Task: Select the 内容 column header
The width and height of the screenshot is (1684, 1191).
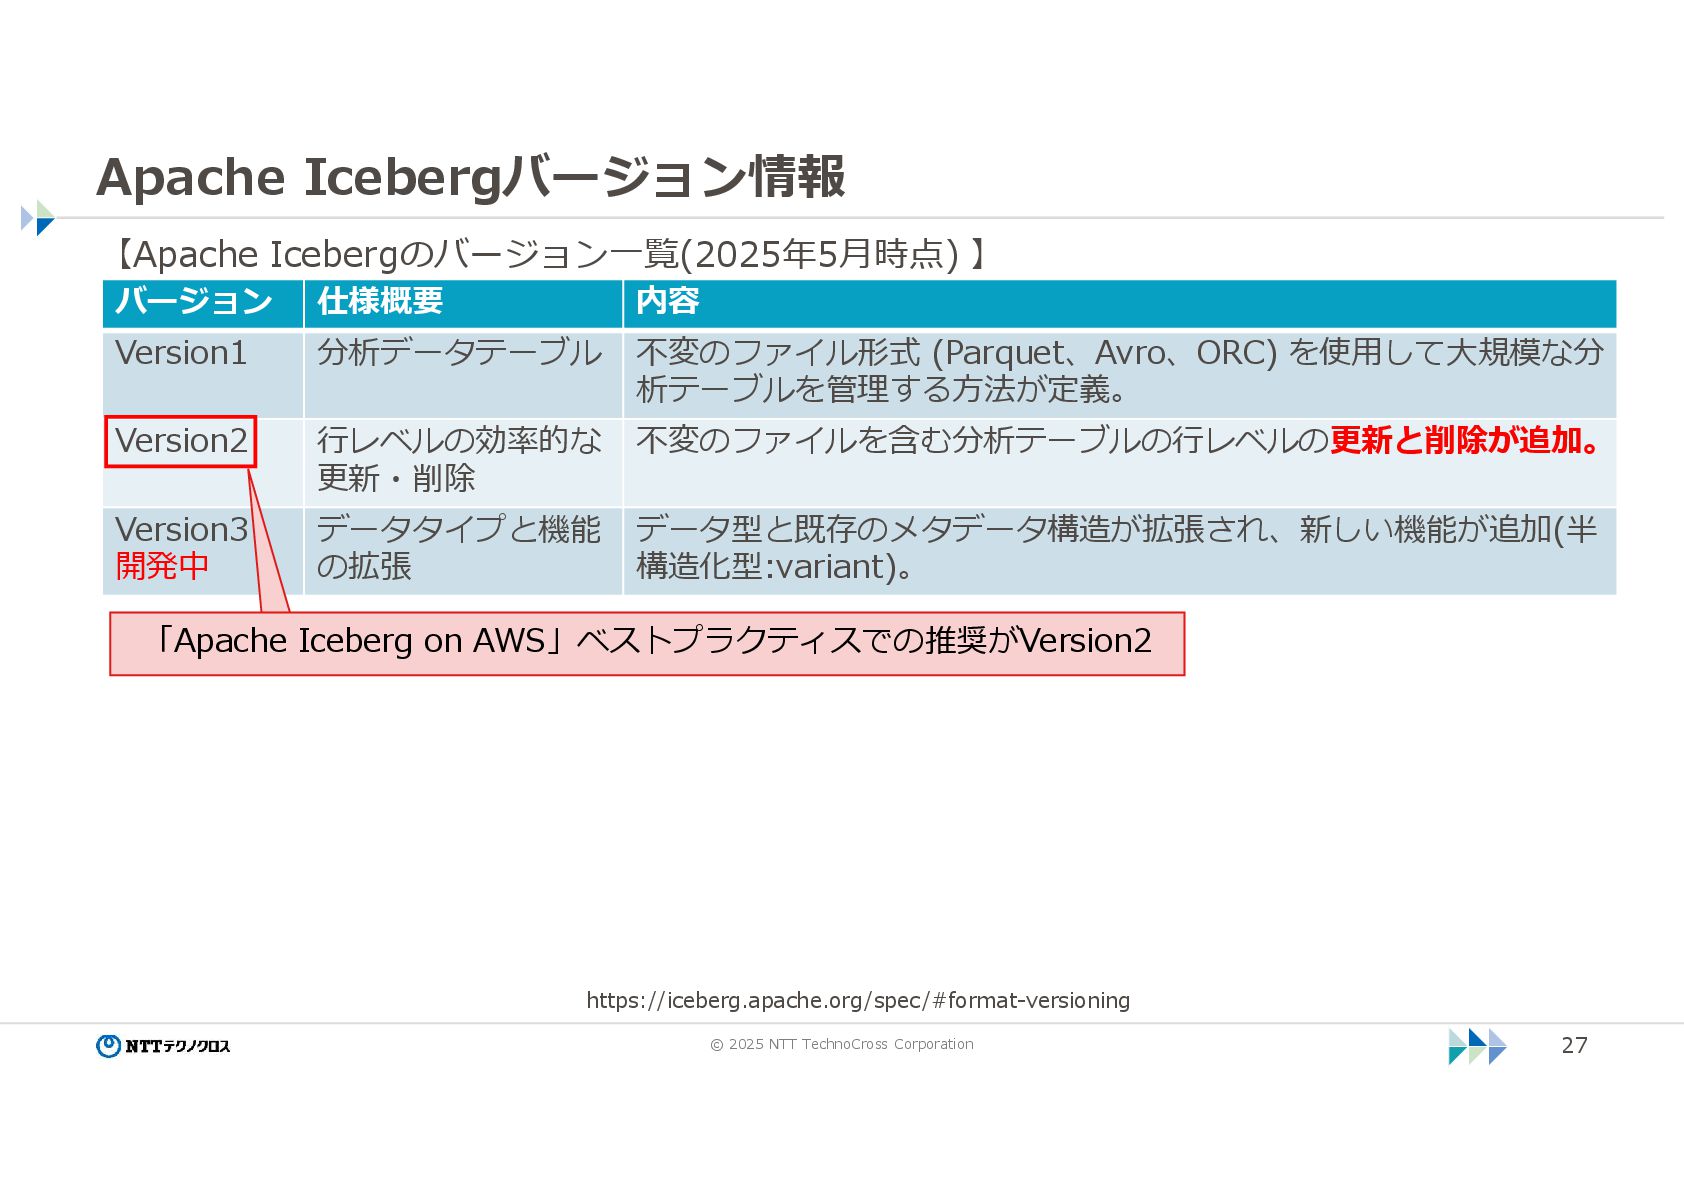Action: [1120, 303]
